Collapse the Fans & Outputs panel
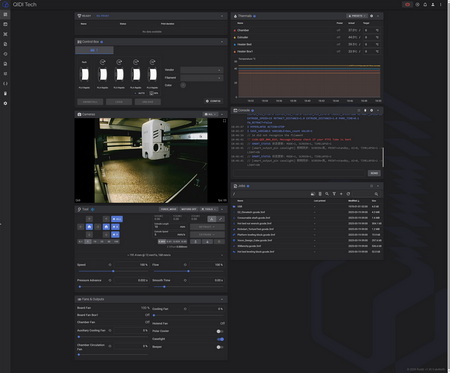This screenshot has width=450, height=373. pyautogui.click(x=222, y=299)
